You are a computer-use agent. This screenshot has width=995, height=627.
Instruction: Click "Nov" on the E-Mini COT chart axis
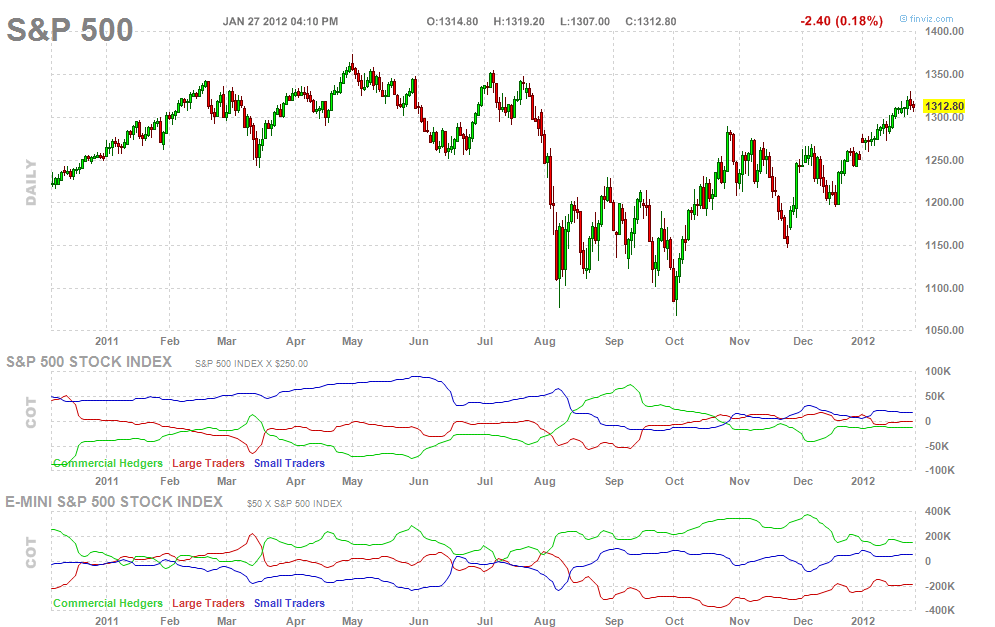tap(739, 621)
